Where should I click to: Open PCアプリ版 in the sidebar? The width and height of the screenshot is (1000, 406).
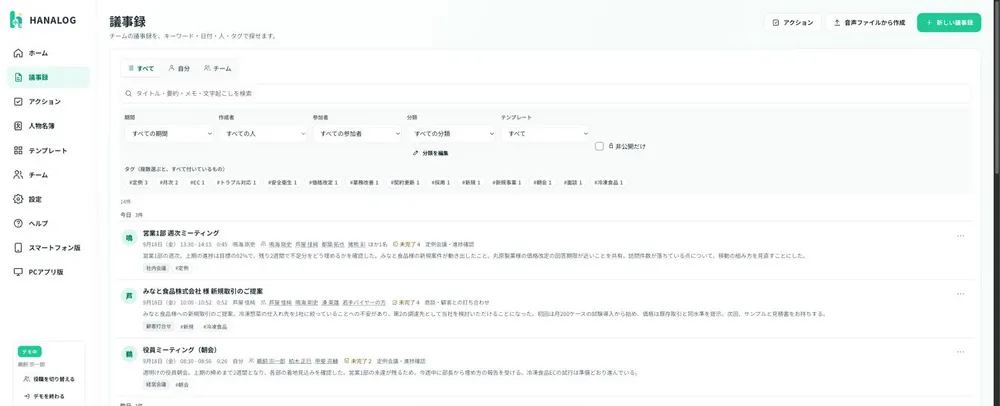click(48, 272)
